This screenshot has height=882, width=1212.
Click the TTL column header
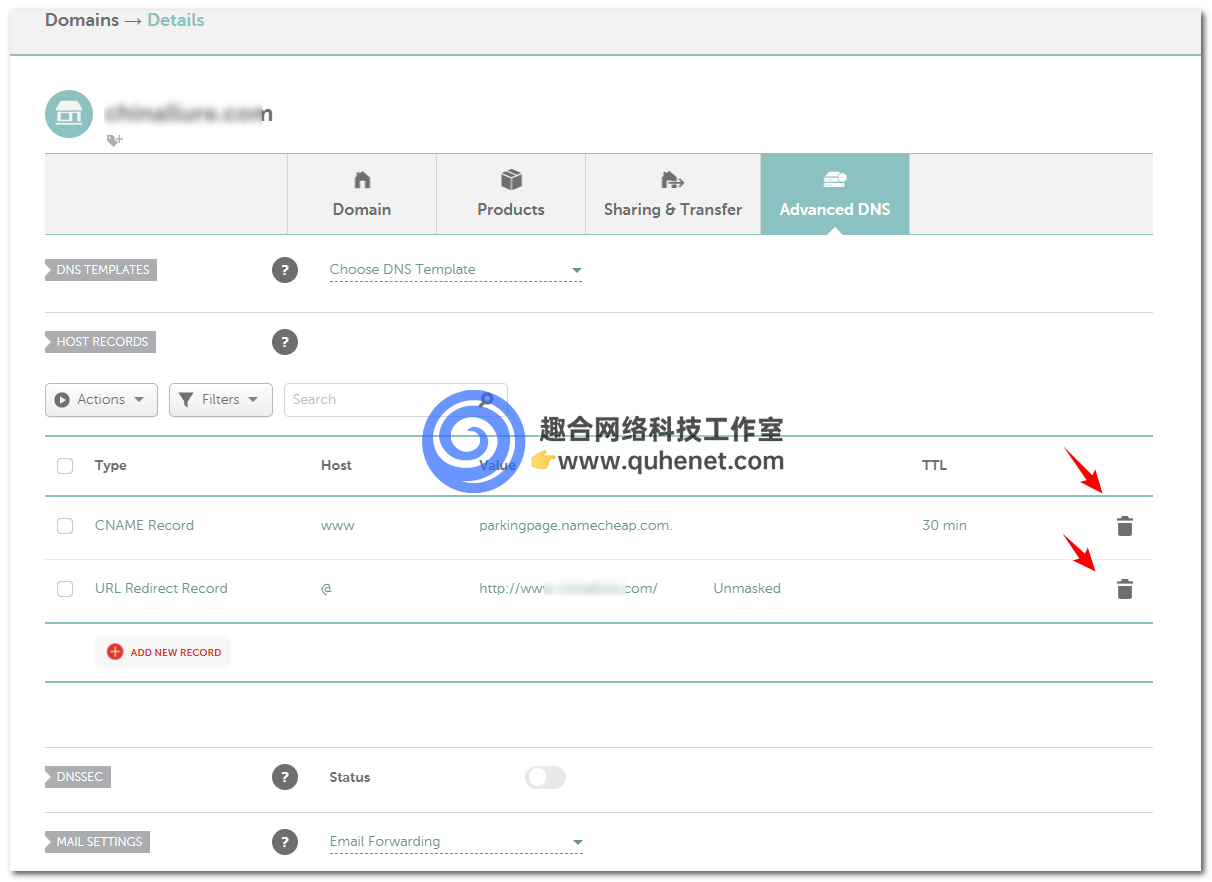934,466
